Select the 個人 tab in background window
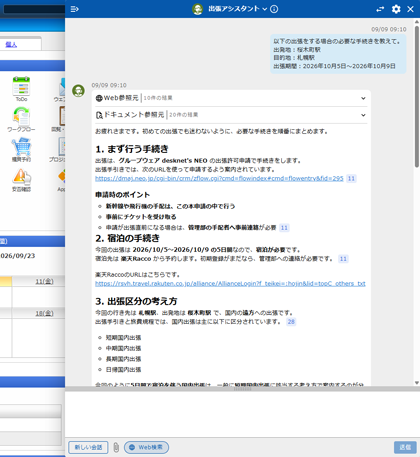Viewport: 420px width, 457px height. pos(11,44)
